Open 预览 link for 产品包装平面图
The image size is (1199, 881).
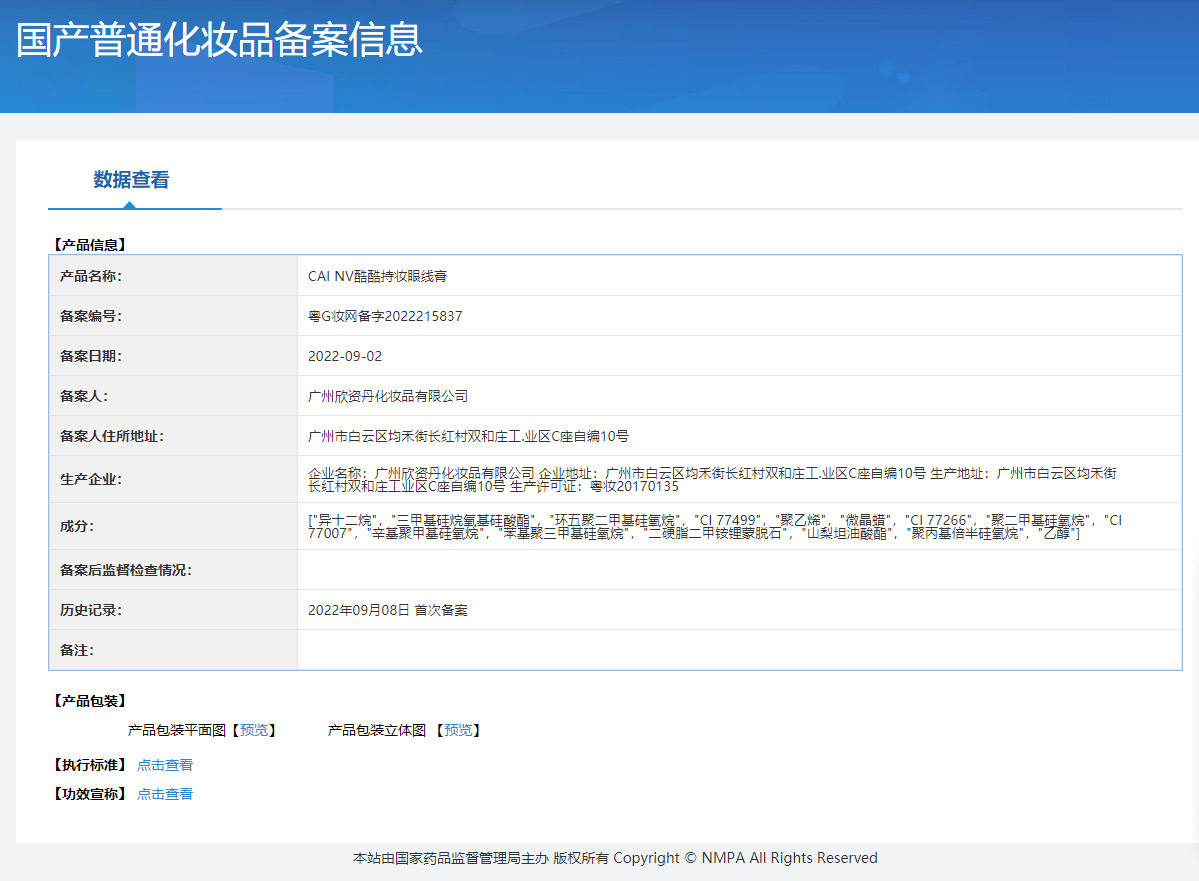(254, 730)
